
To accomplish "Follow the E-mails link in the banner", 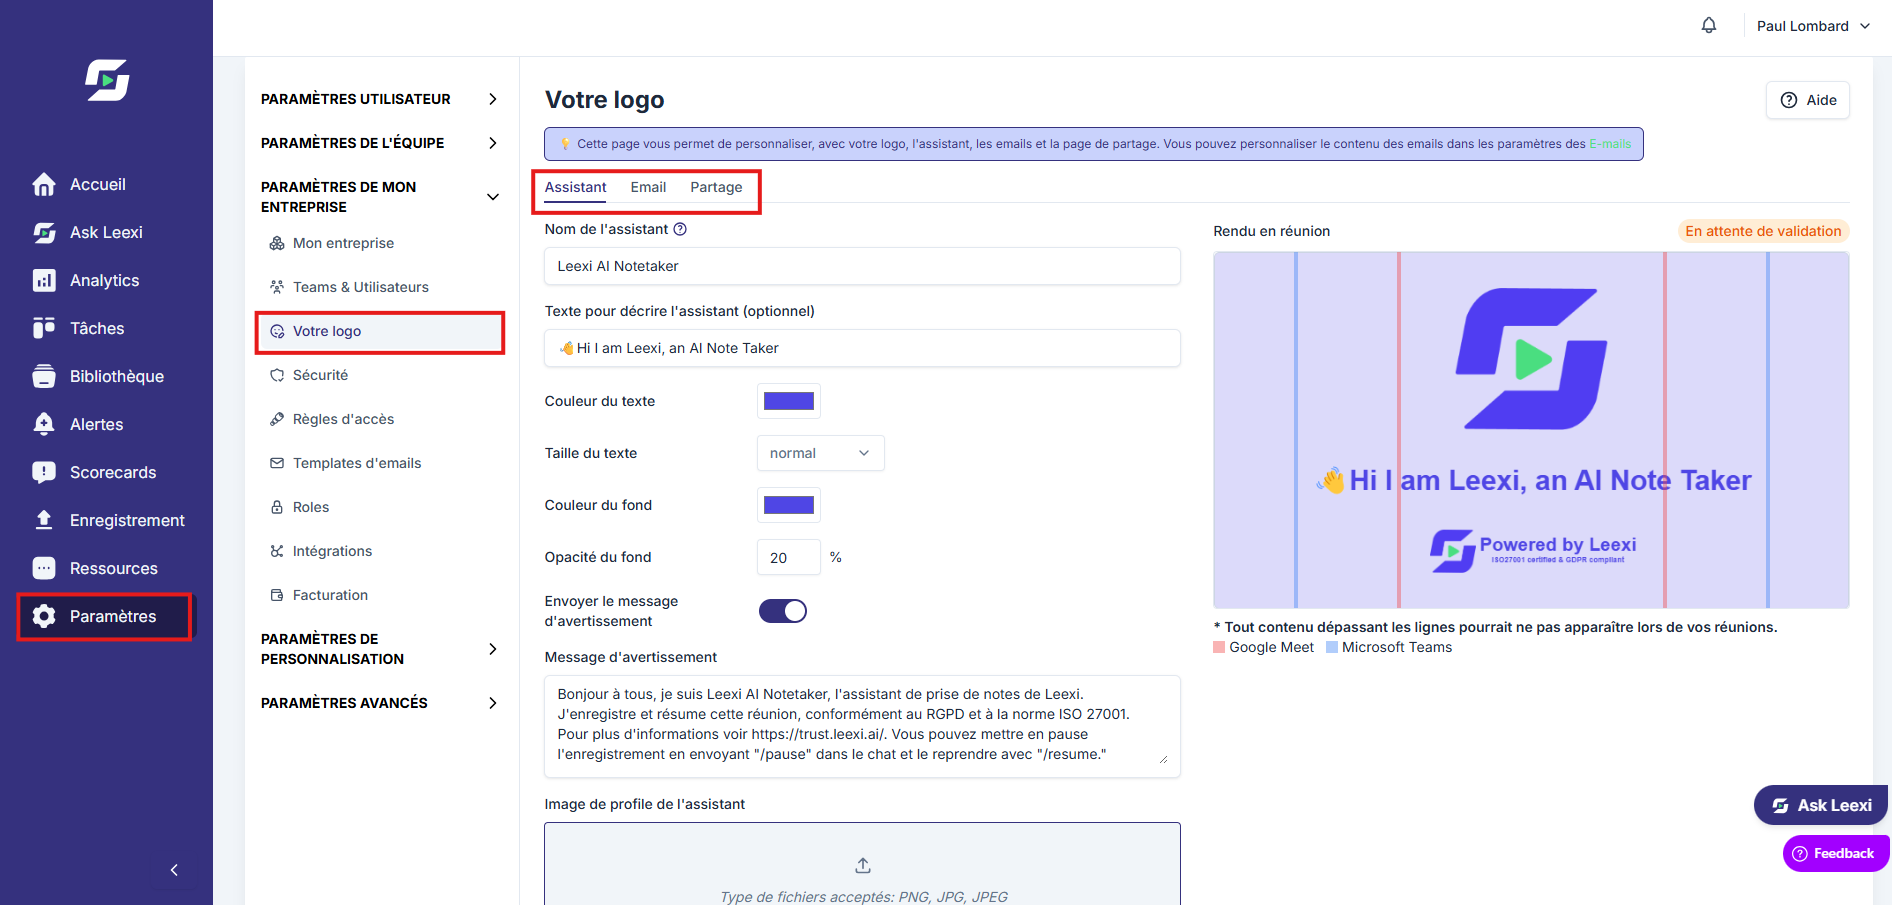I will pos(1610,144).
